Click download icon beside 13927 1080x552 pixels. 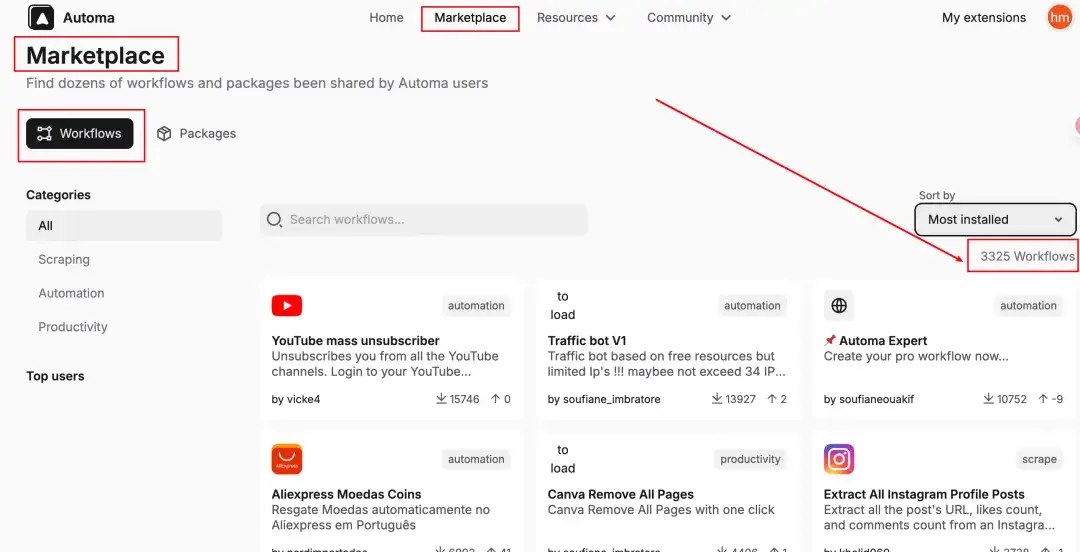[x=717, y=399]
